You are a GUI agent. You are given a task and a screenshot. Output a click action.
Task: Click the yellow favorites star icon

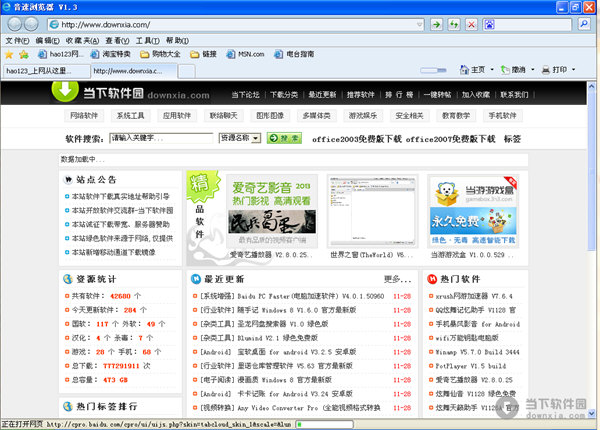pyautogui.click(x=9, y=54)
